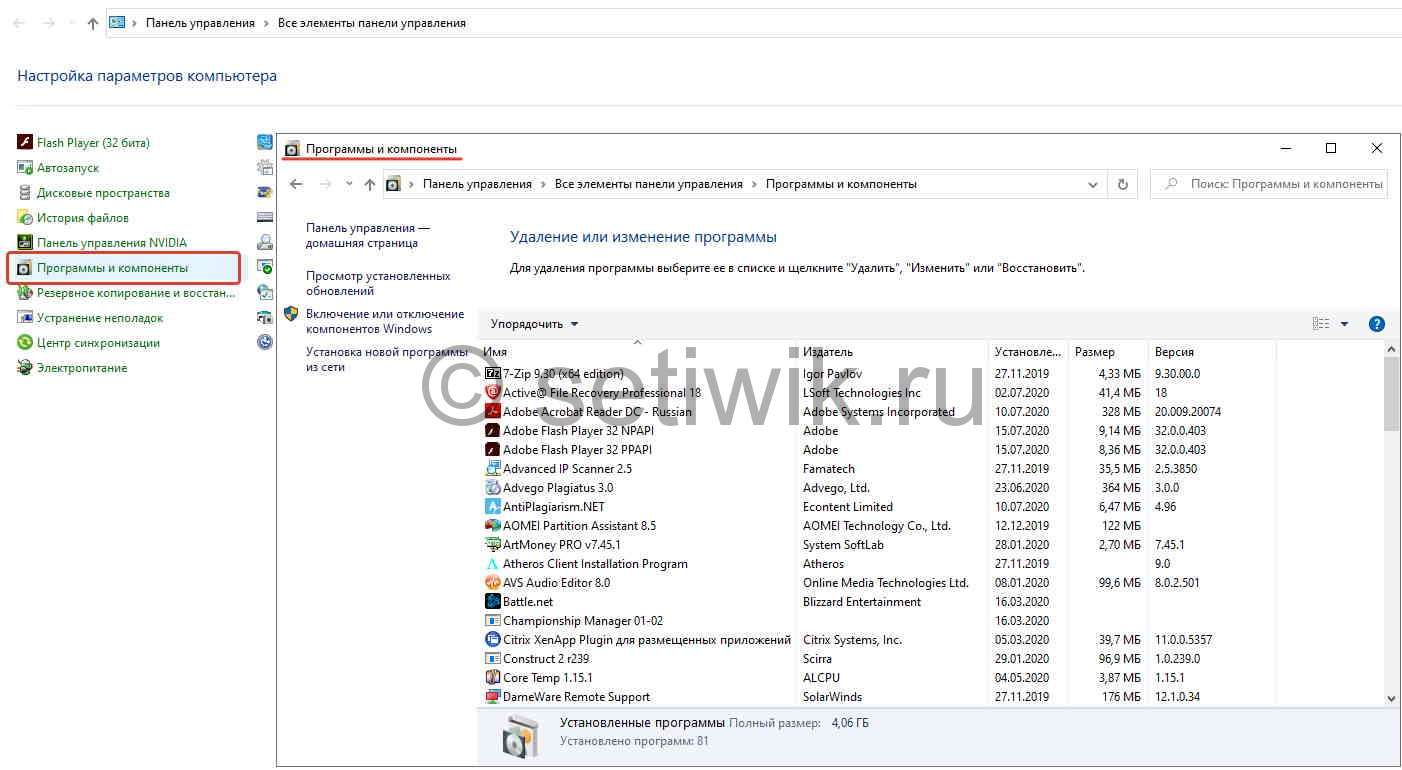Click the shield icon beside Включение или отключение компонентов
The image size is (1402, 770).
tap(291, 314)
